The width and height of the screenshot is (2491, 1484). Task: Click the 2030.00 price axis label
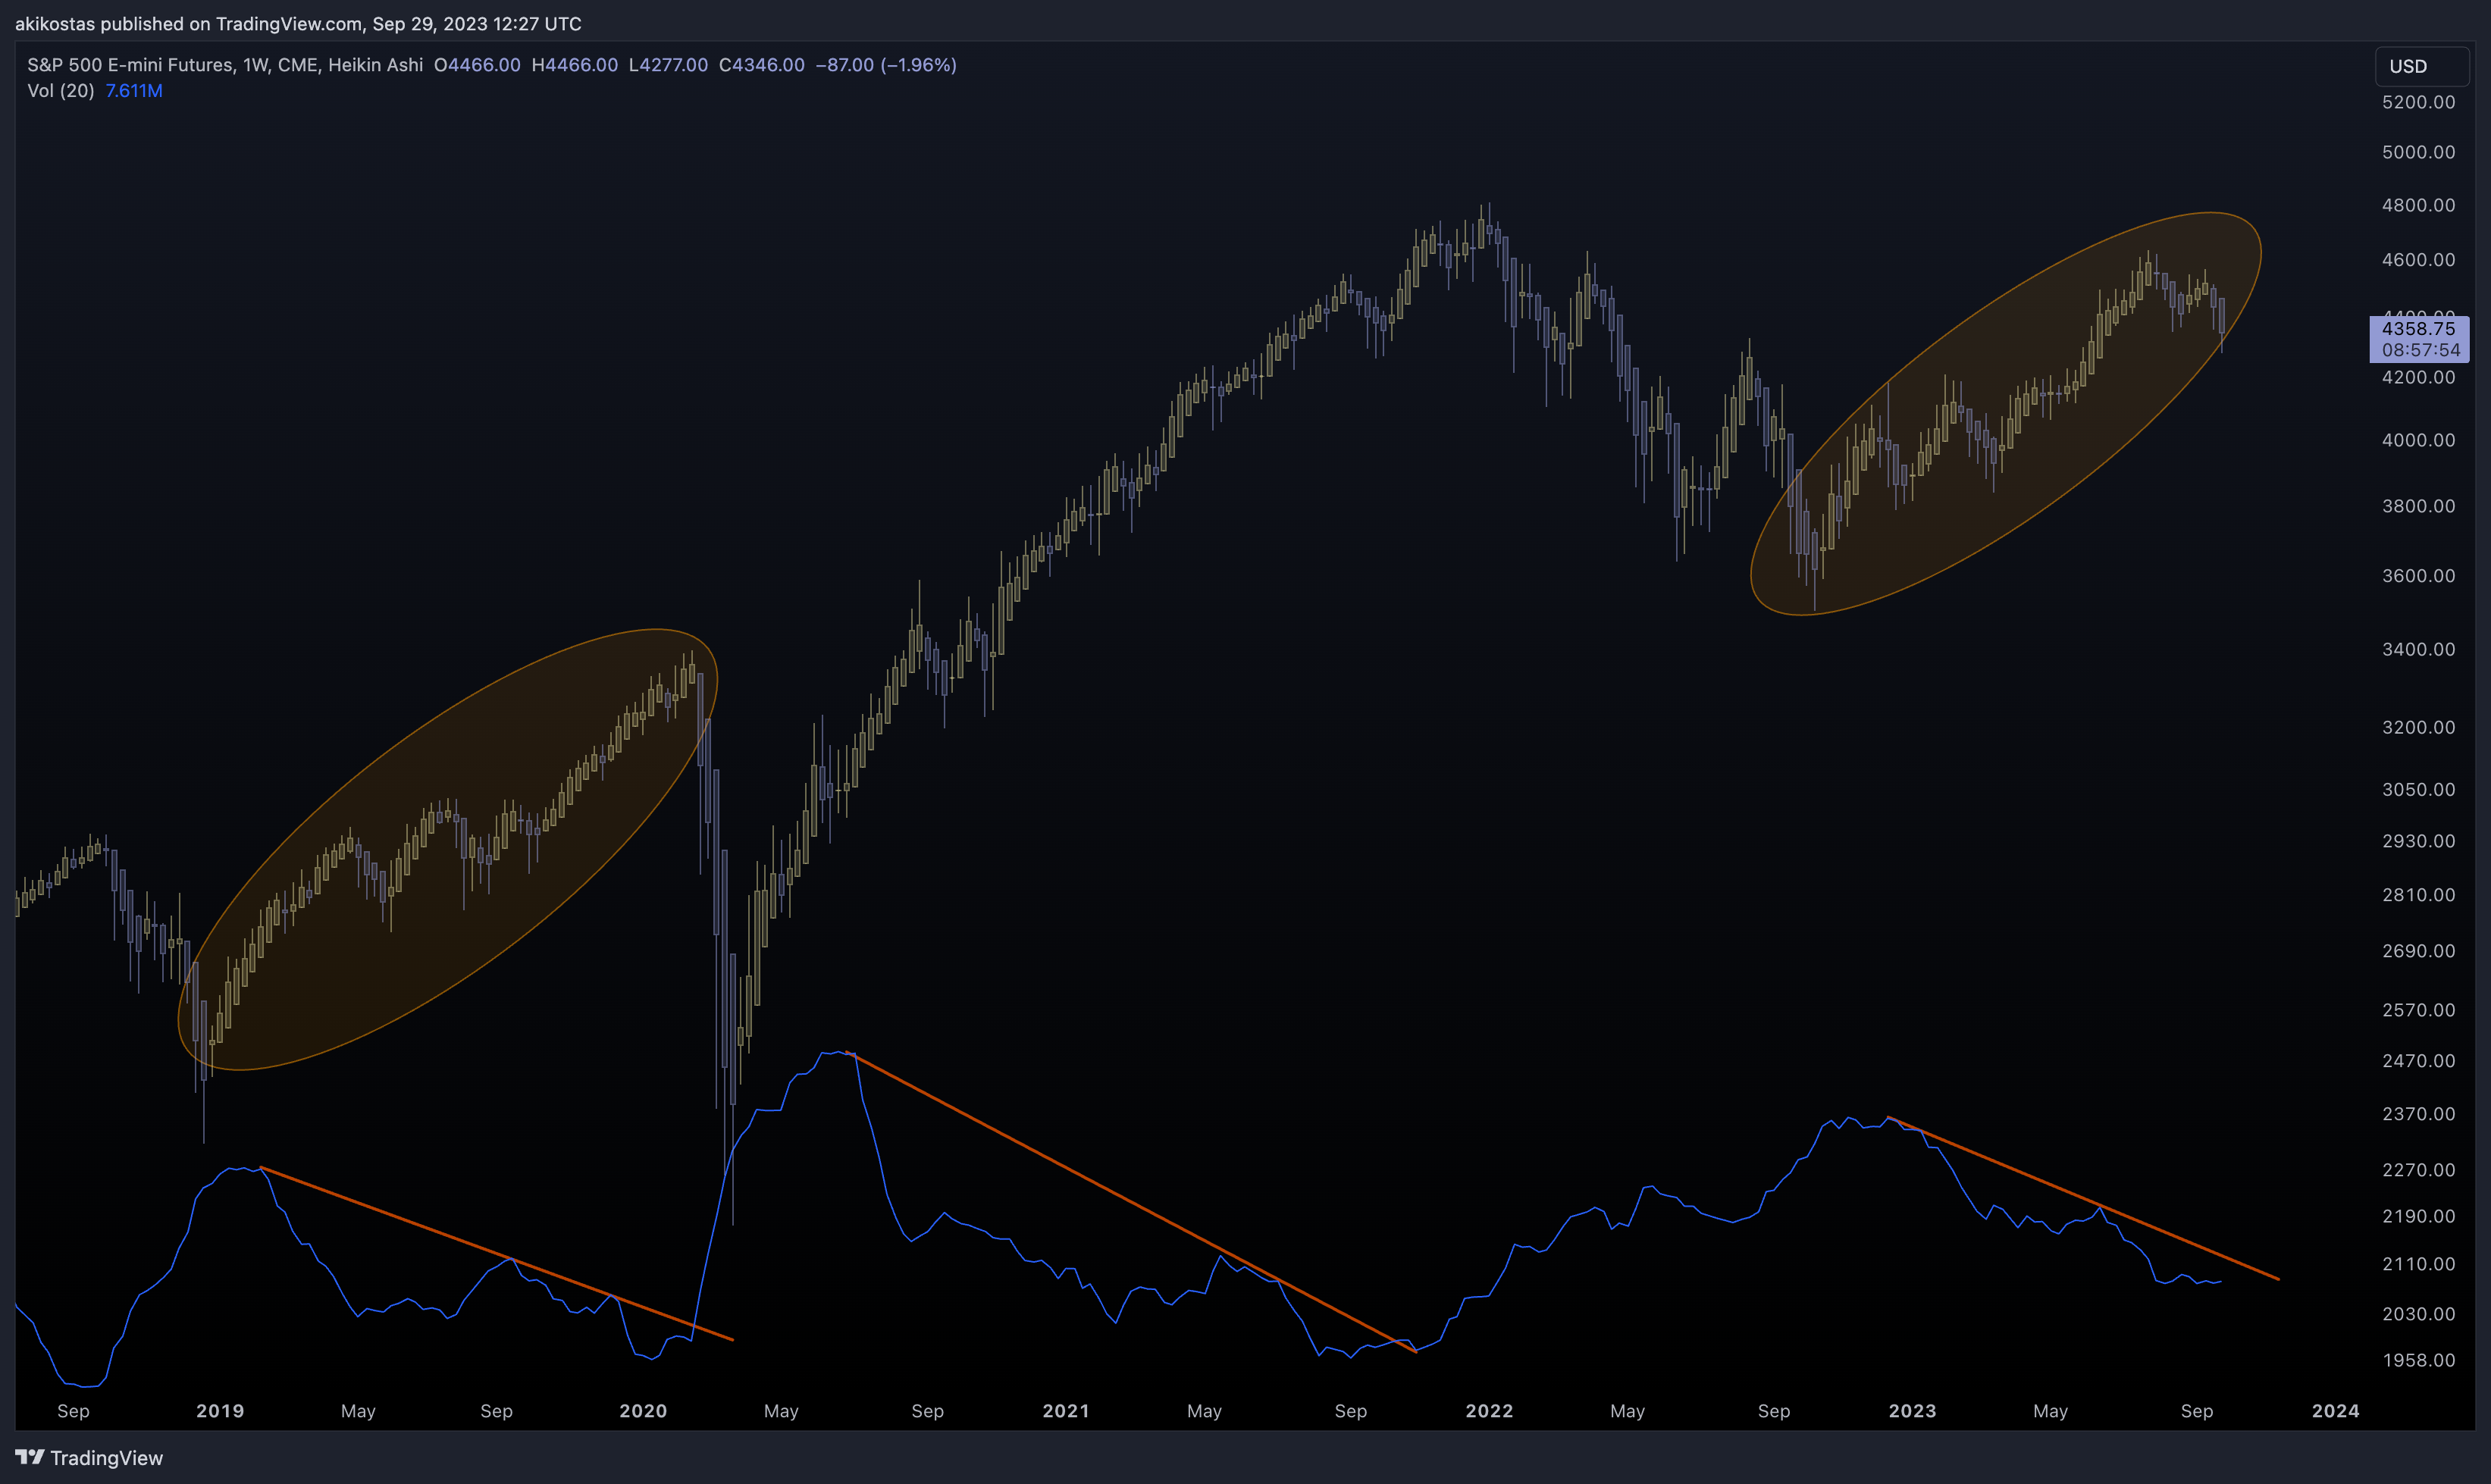coord(2418,1314)
